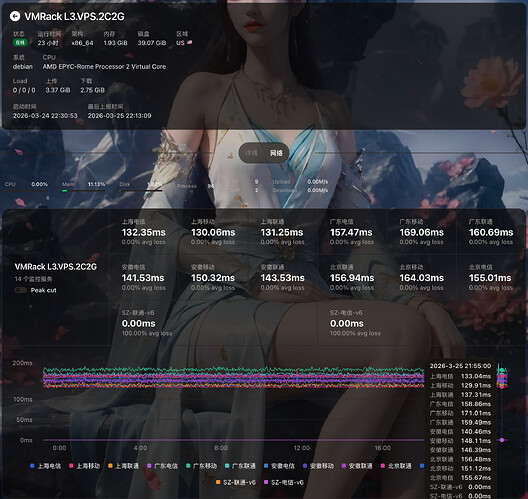Toggle 广东联通 legend entry
This screenshot has height=499, width=528.
[x=240, y=466]
